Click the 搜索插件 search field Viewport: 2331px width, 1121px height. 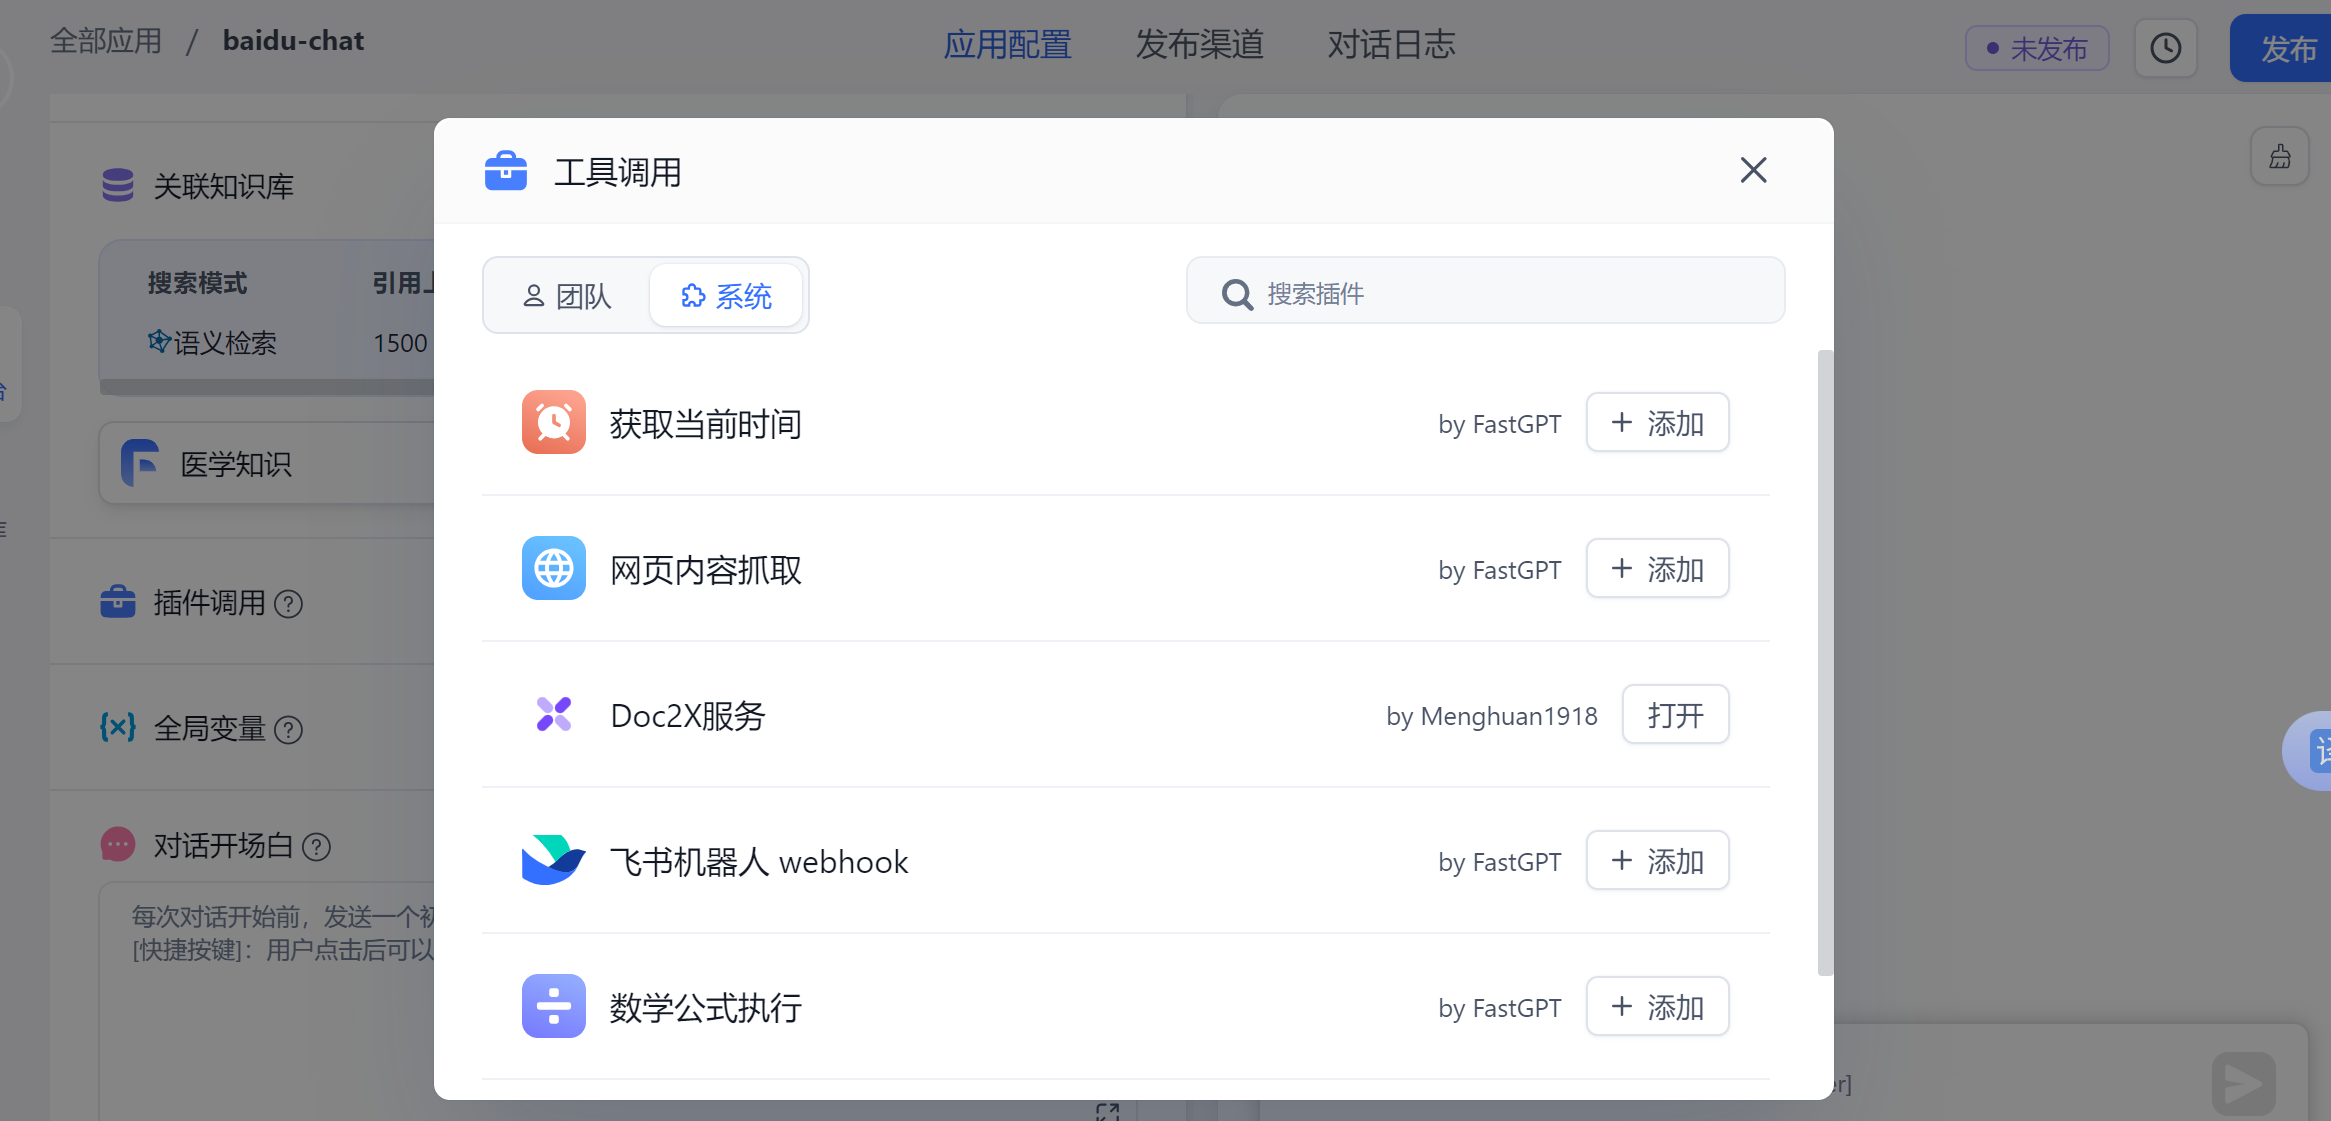point(1485,291)
